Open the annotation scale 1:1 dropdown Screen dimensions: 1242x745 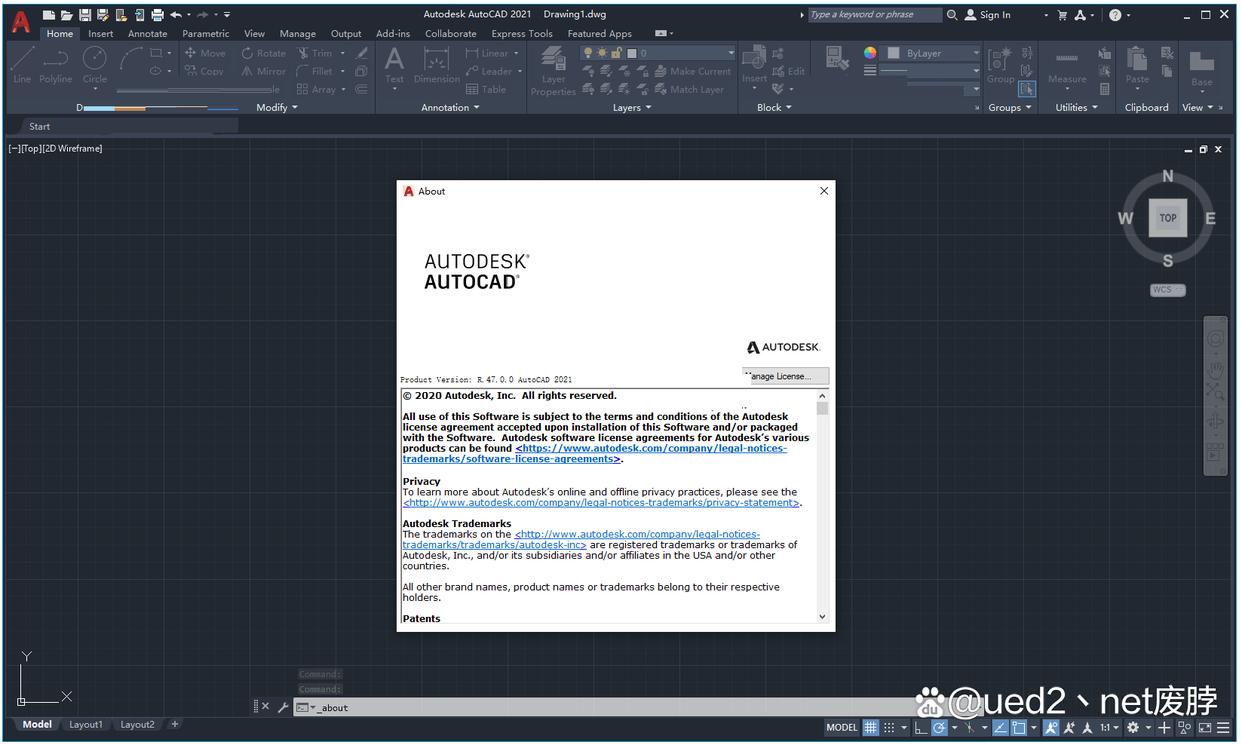1109,727
